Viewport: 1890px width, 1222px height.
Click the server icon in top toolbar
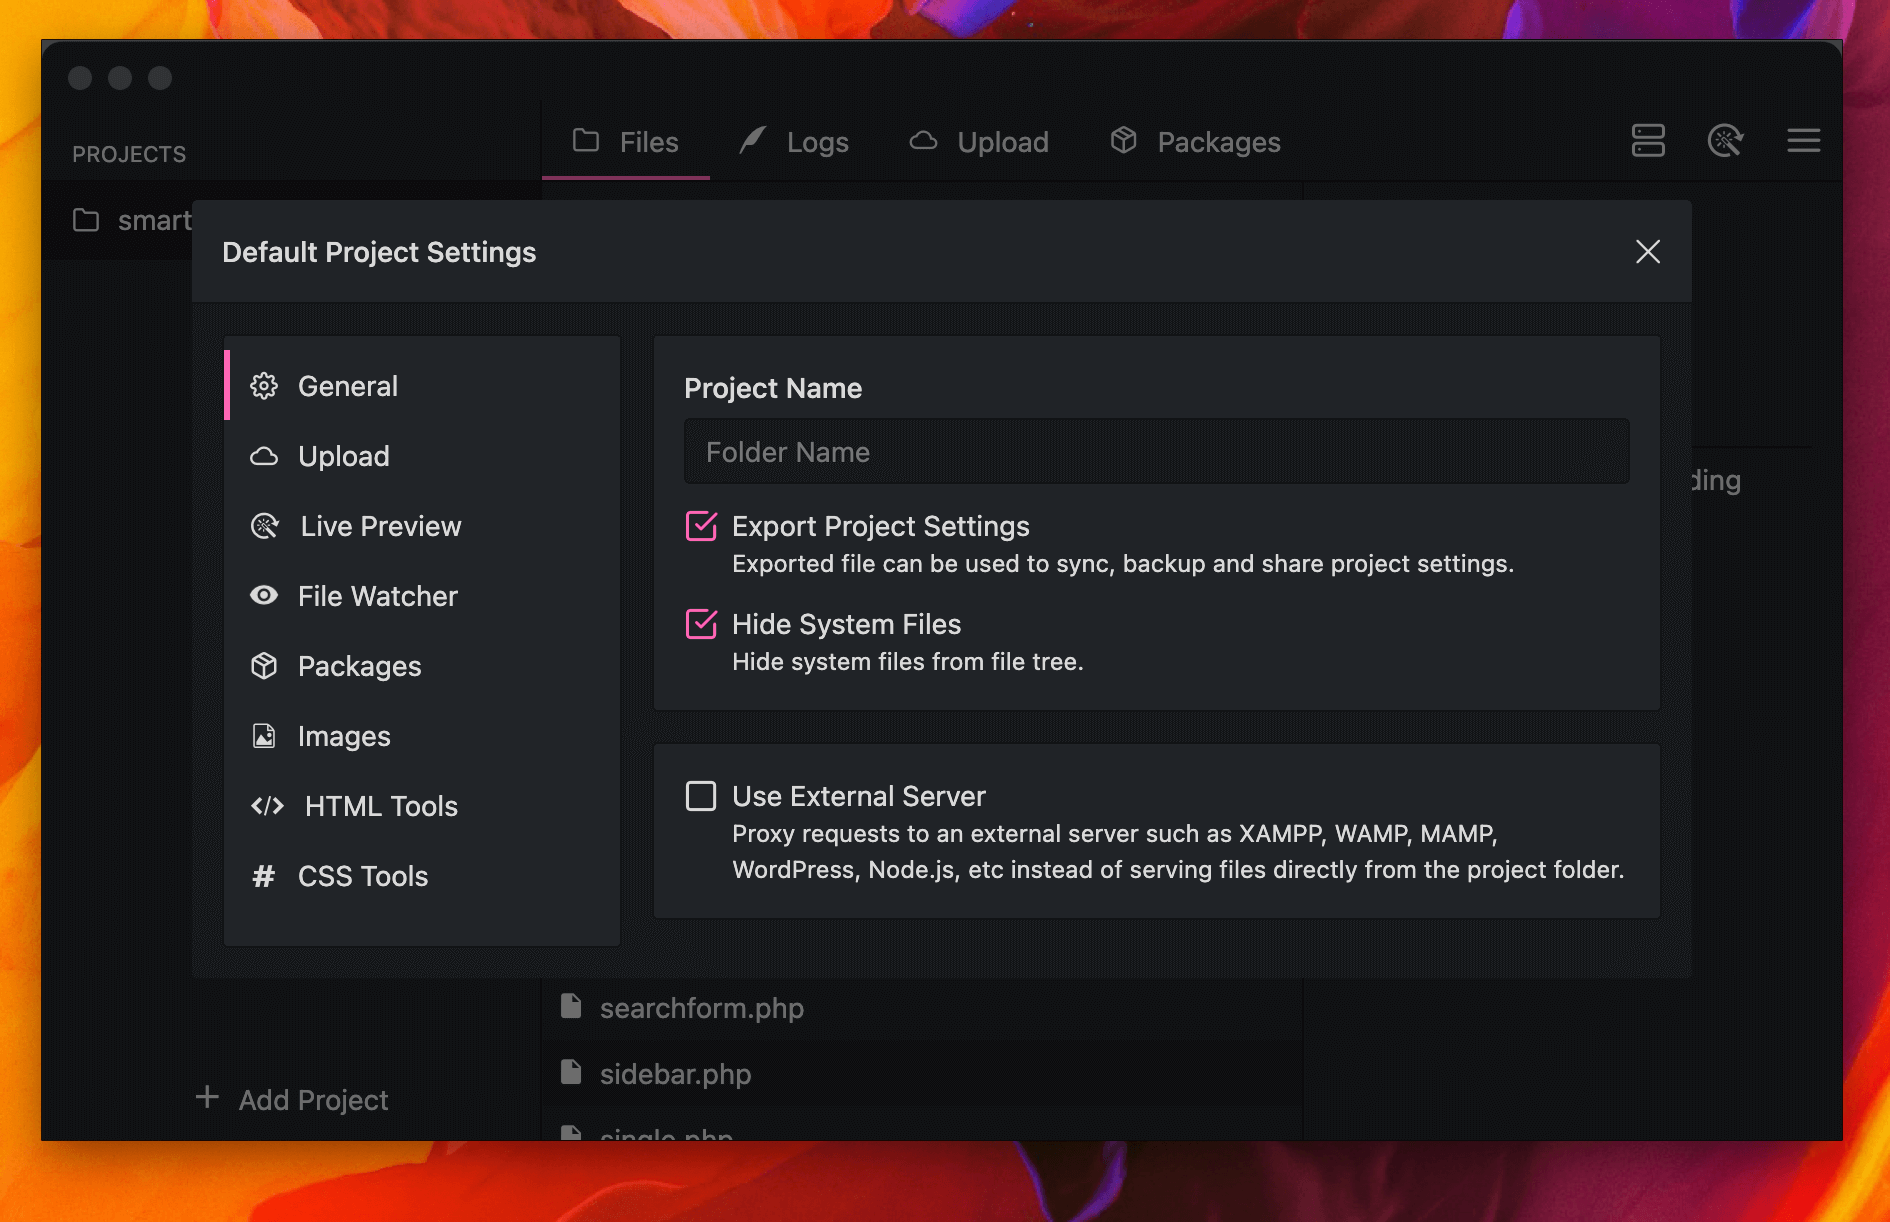click(x=1647, y=141)
